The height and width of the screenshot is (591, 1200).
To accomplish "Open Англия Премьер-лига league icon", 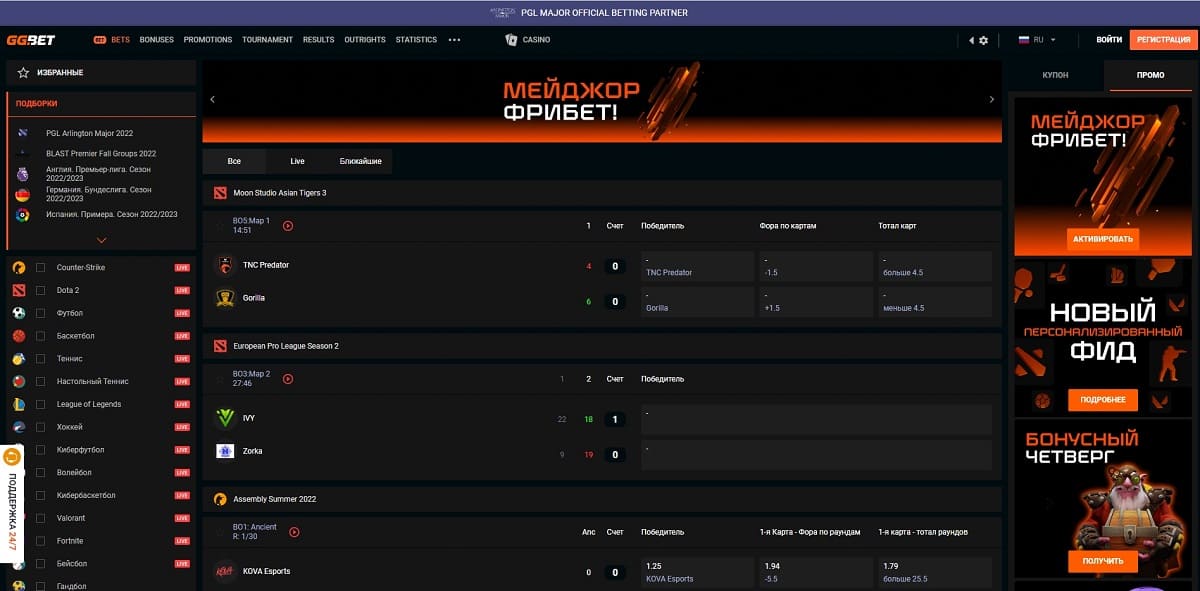I will [23, 174].
